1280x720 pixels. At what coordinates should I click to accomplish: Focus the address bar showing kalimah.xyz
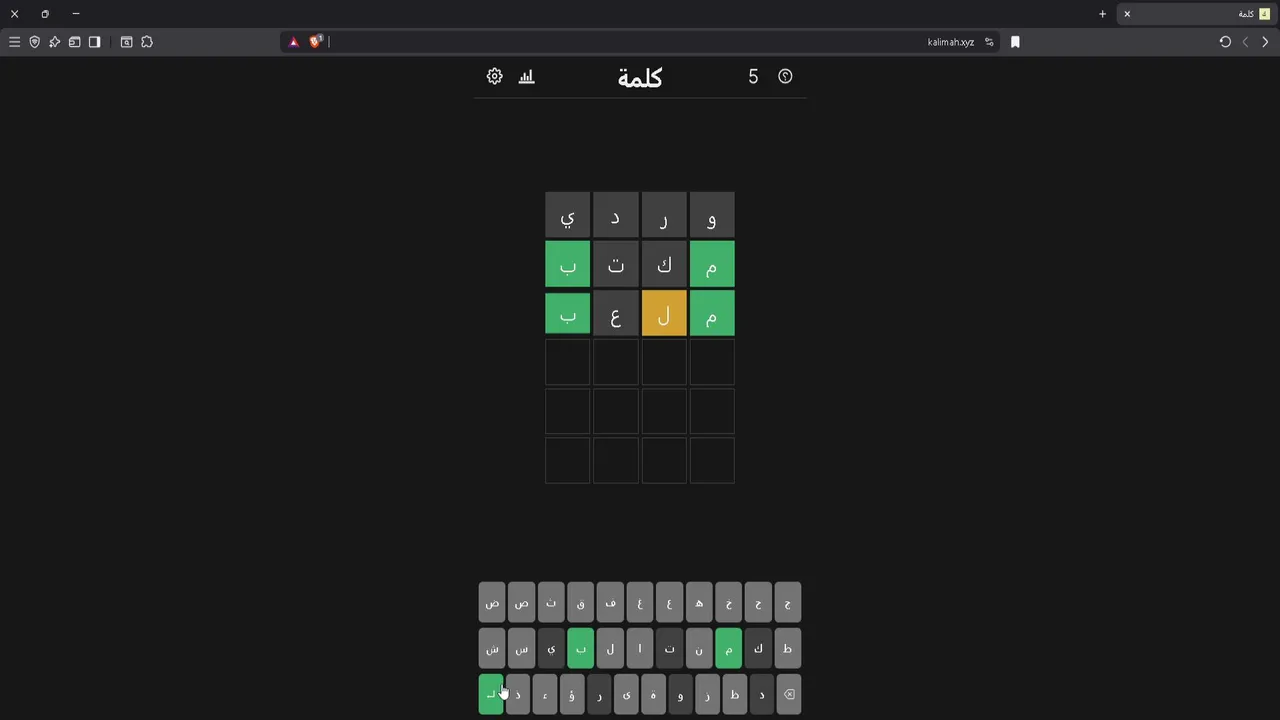[640, 42]
